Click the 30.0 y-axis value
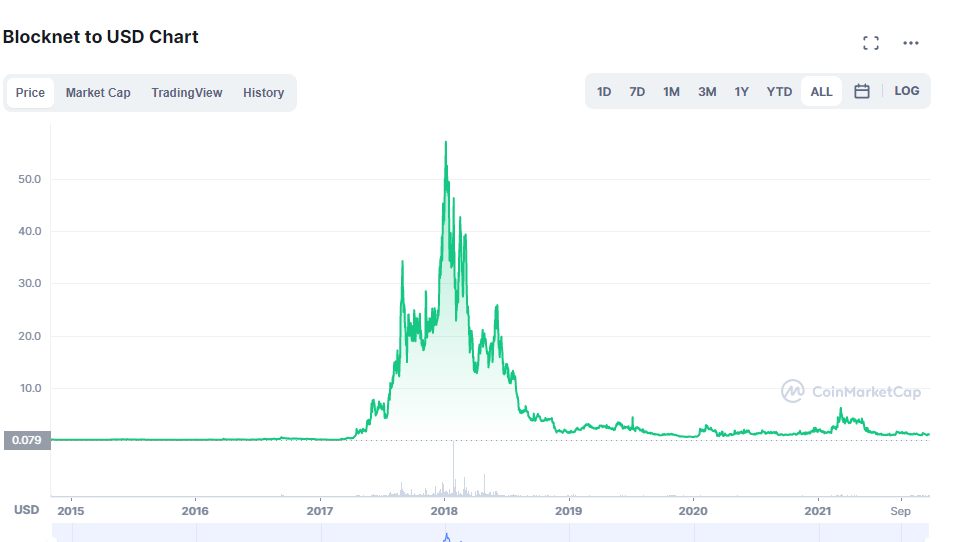958x542 pixels. (29, 283)
